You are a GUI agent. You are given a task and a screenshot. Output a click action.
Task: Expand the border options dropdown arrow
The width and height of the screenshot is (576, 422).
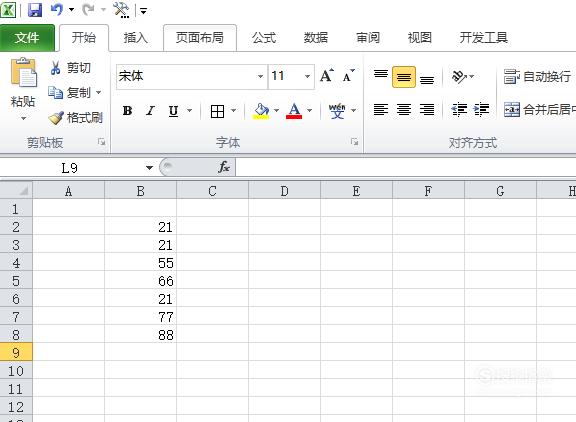(233, 110)
